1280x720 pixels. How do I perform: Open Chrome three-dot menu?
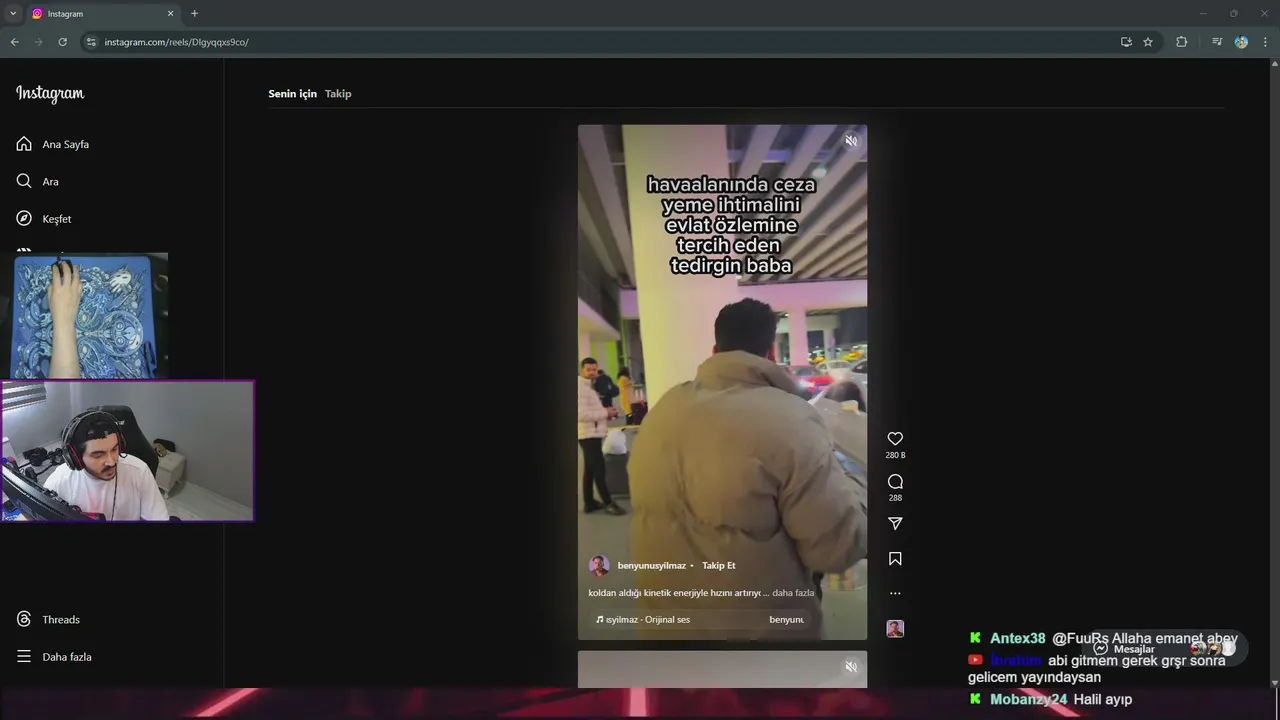click(x=1265, y=42)
